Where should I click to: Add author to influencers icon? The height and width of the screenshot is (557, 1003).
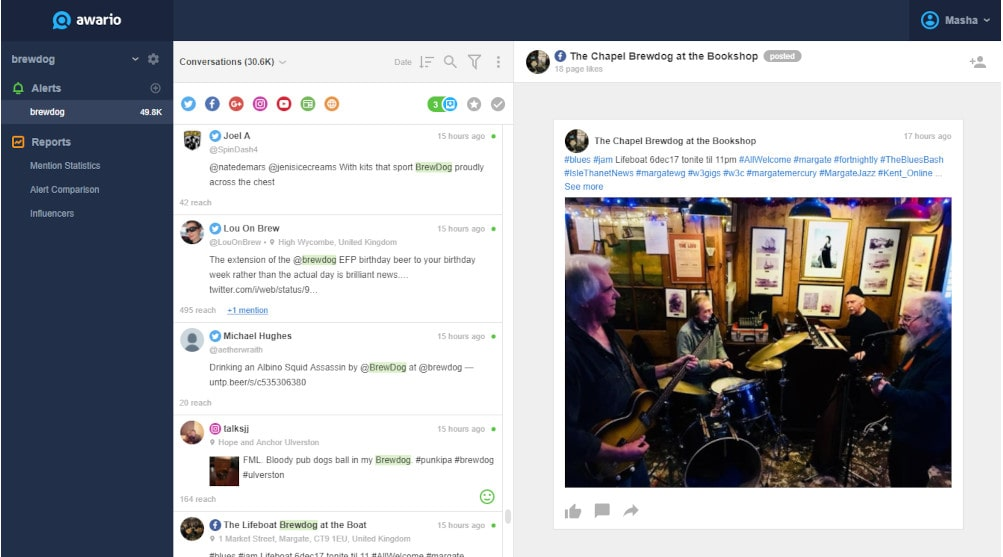pos(977,62)
